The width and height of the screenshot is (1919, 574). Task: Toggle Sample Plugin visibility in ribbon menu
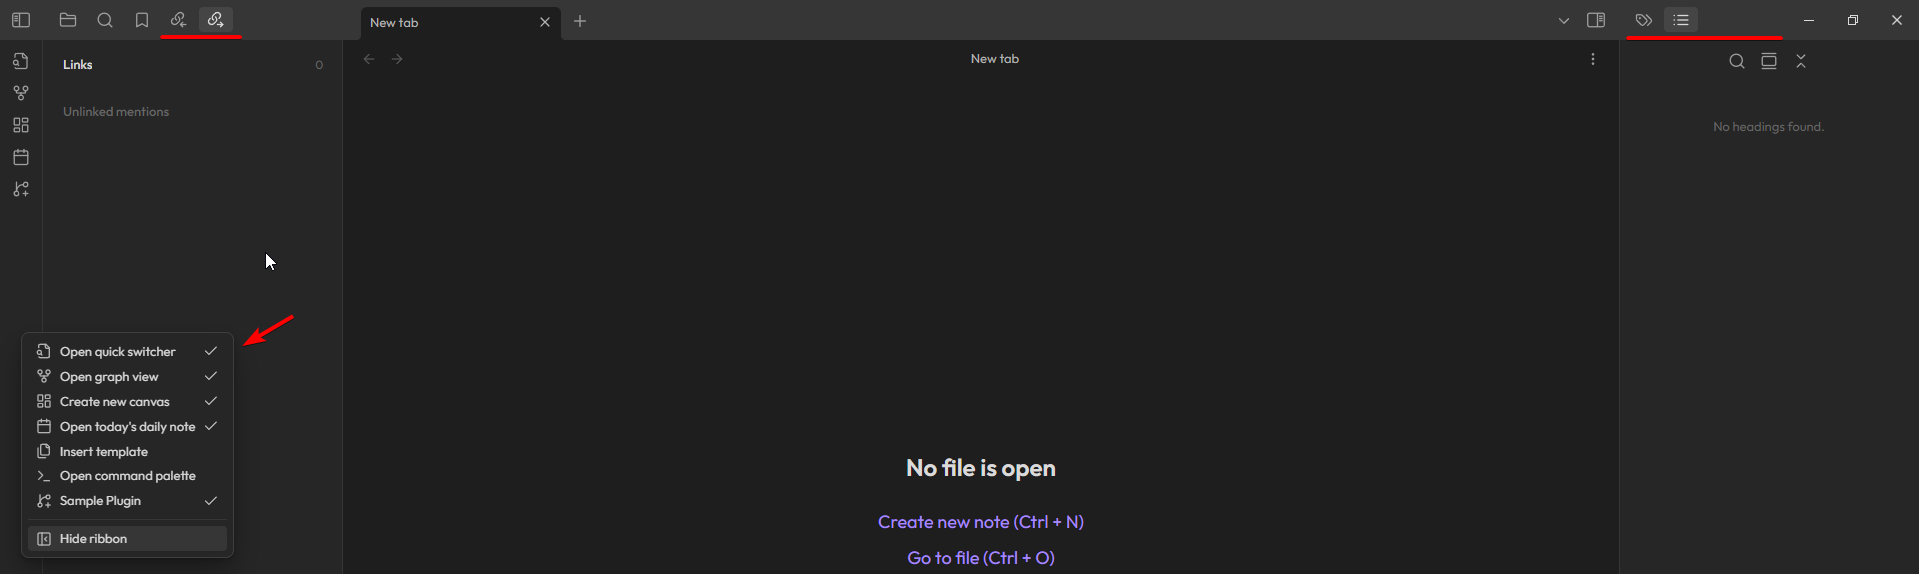[x=101, y=501]
